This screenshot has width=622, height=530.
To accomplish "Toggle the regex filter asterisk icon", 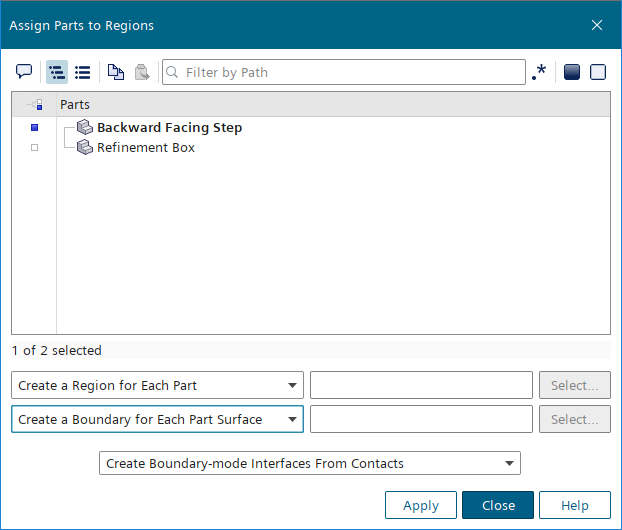I will click(539, 72).
